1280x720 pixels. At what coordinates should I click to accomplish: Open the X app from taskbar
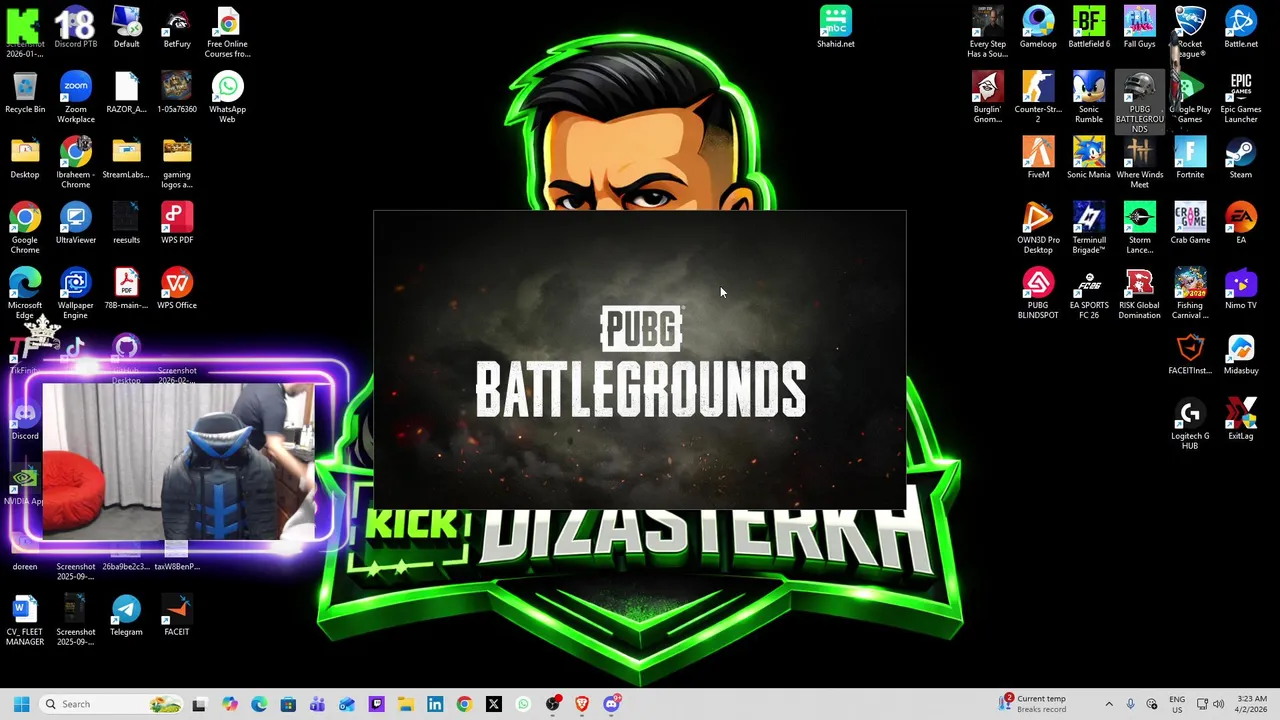point(493,704)
